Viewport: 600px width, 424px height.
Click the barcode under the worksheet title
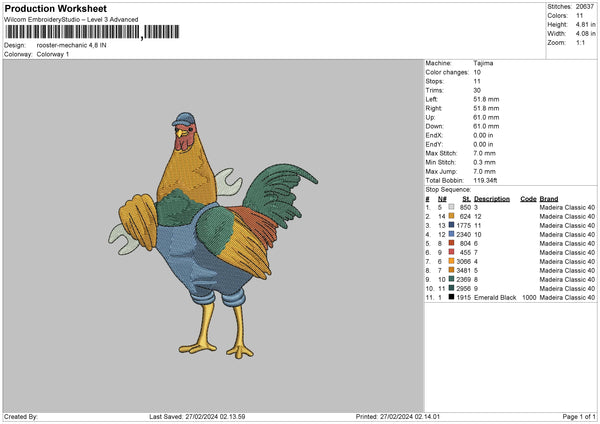[x=92, y=32]
